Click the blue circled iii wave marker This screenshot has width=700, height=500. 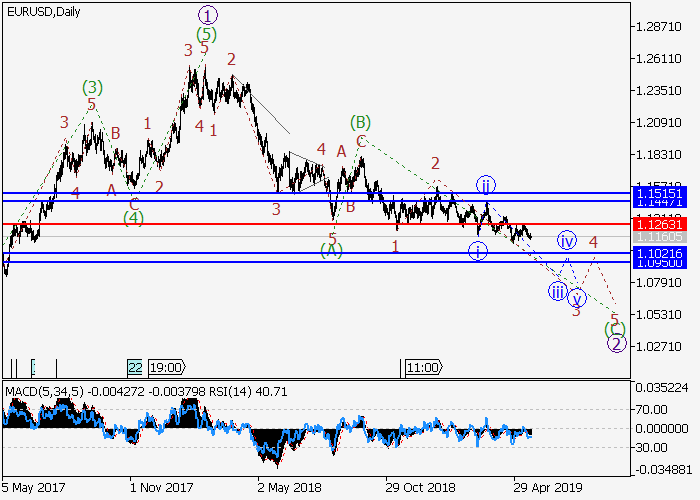click(x=556, y=291)
